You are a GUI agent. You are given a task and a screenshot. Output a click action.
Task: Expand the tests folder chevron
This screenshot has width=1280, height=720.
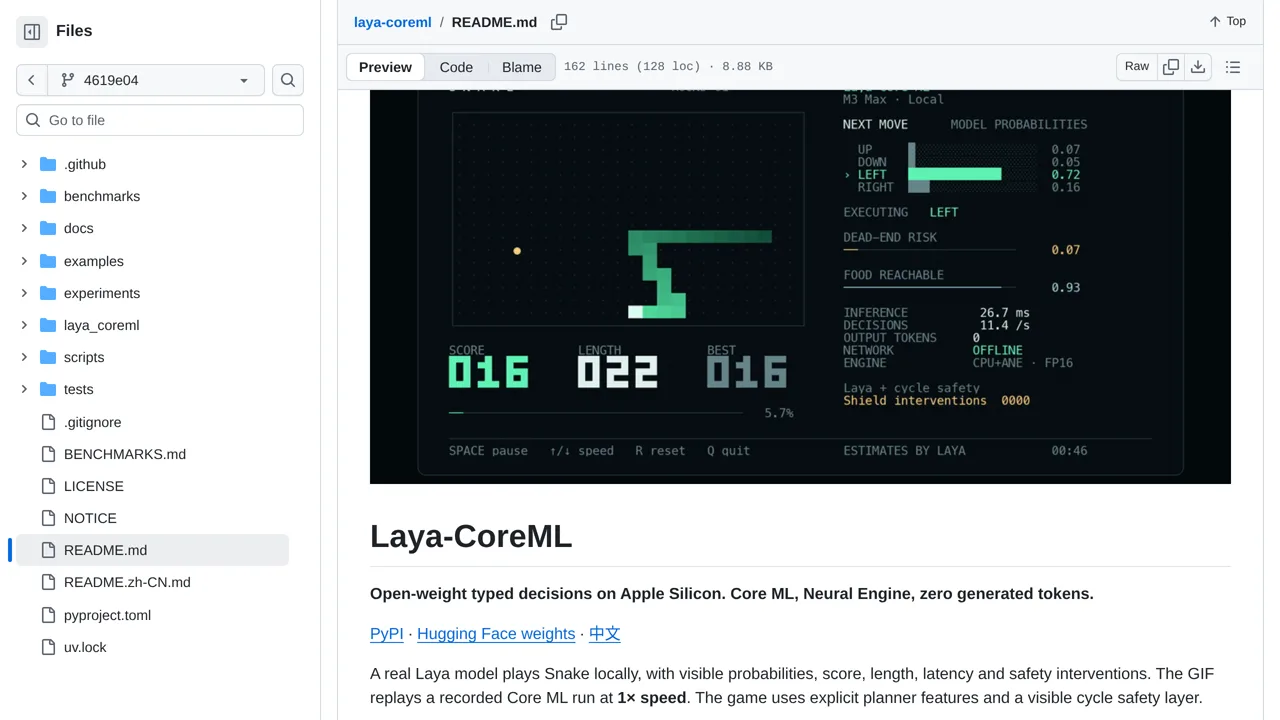tap(24, 389)
